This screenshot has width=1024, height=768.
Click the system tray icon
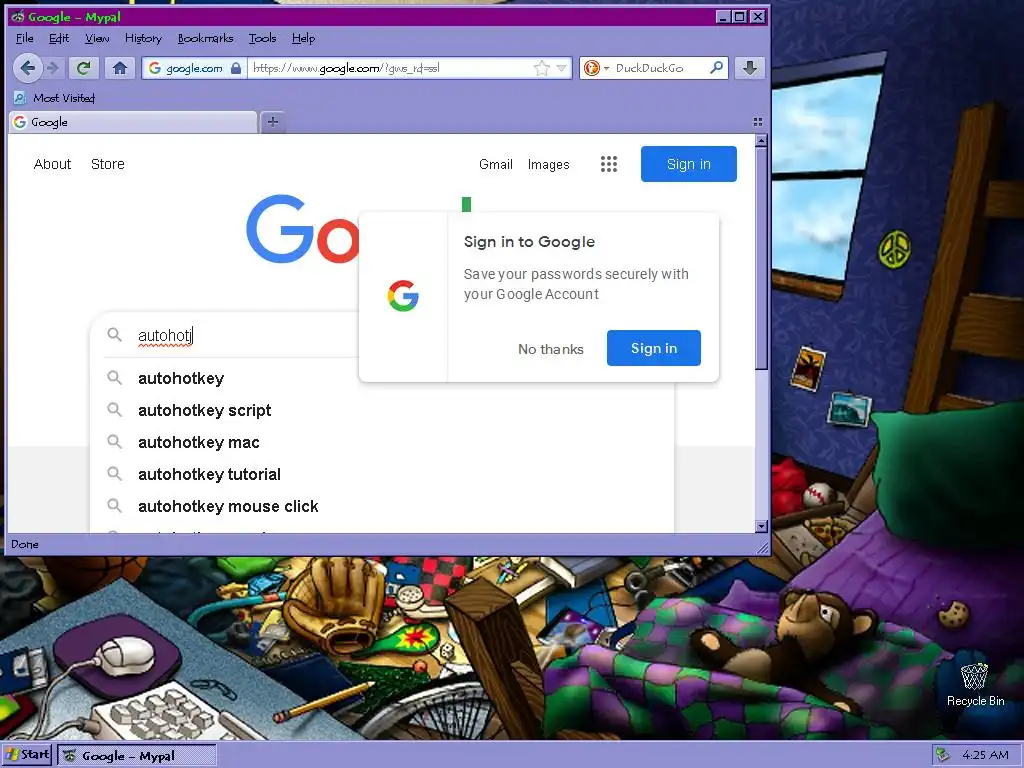pyautogui.click(x=942, y=755)
